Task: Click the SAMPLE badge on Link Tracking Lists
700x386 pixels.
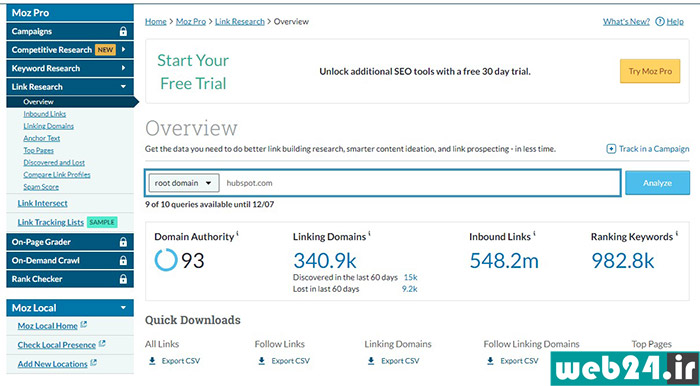Action: coord(102,222)
